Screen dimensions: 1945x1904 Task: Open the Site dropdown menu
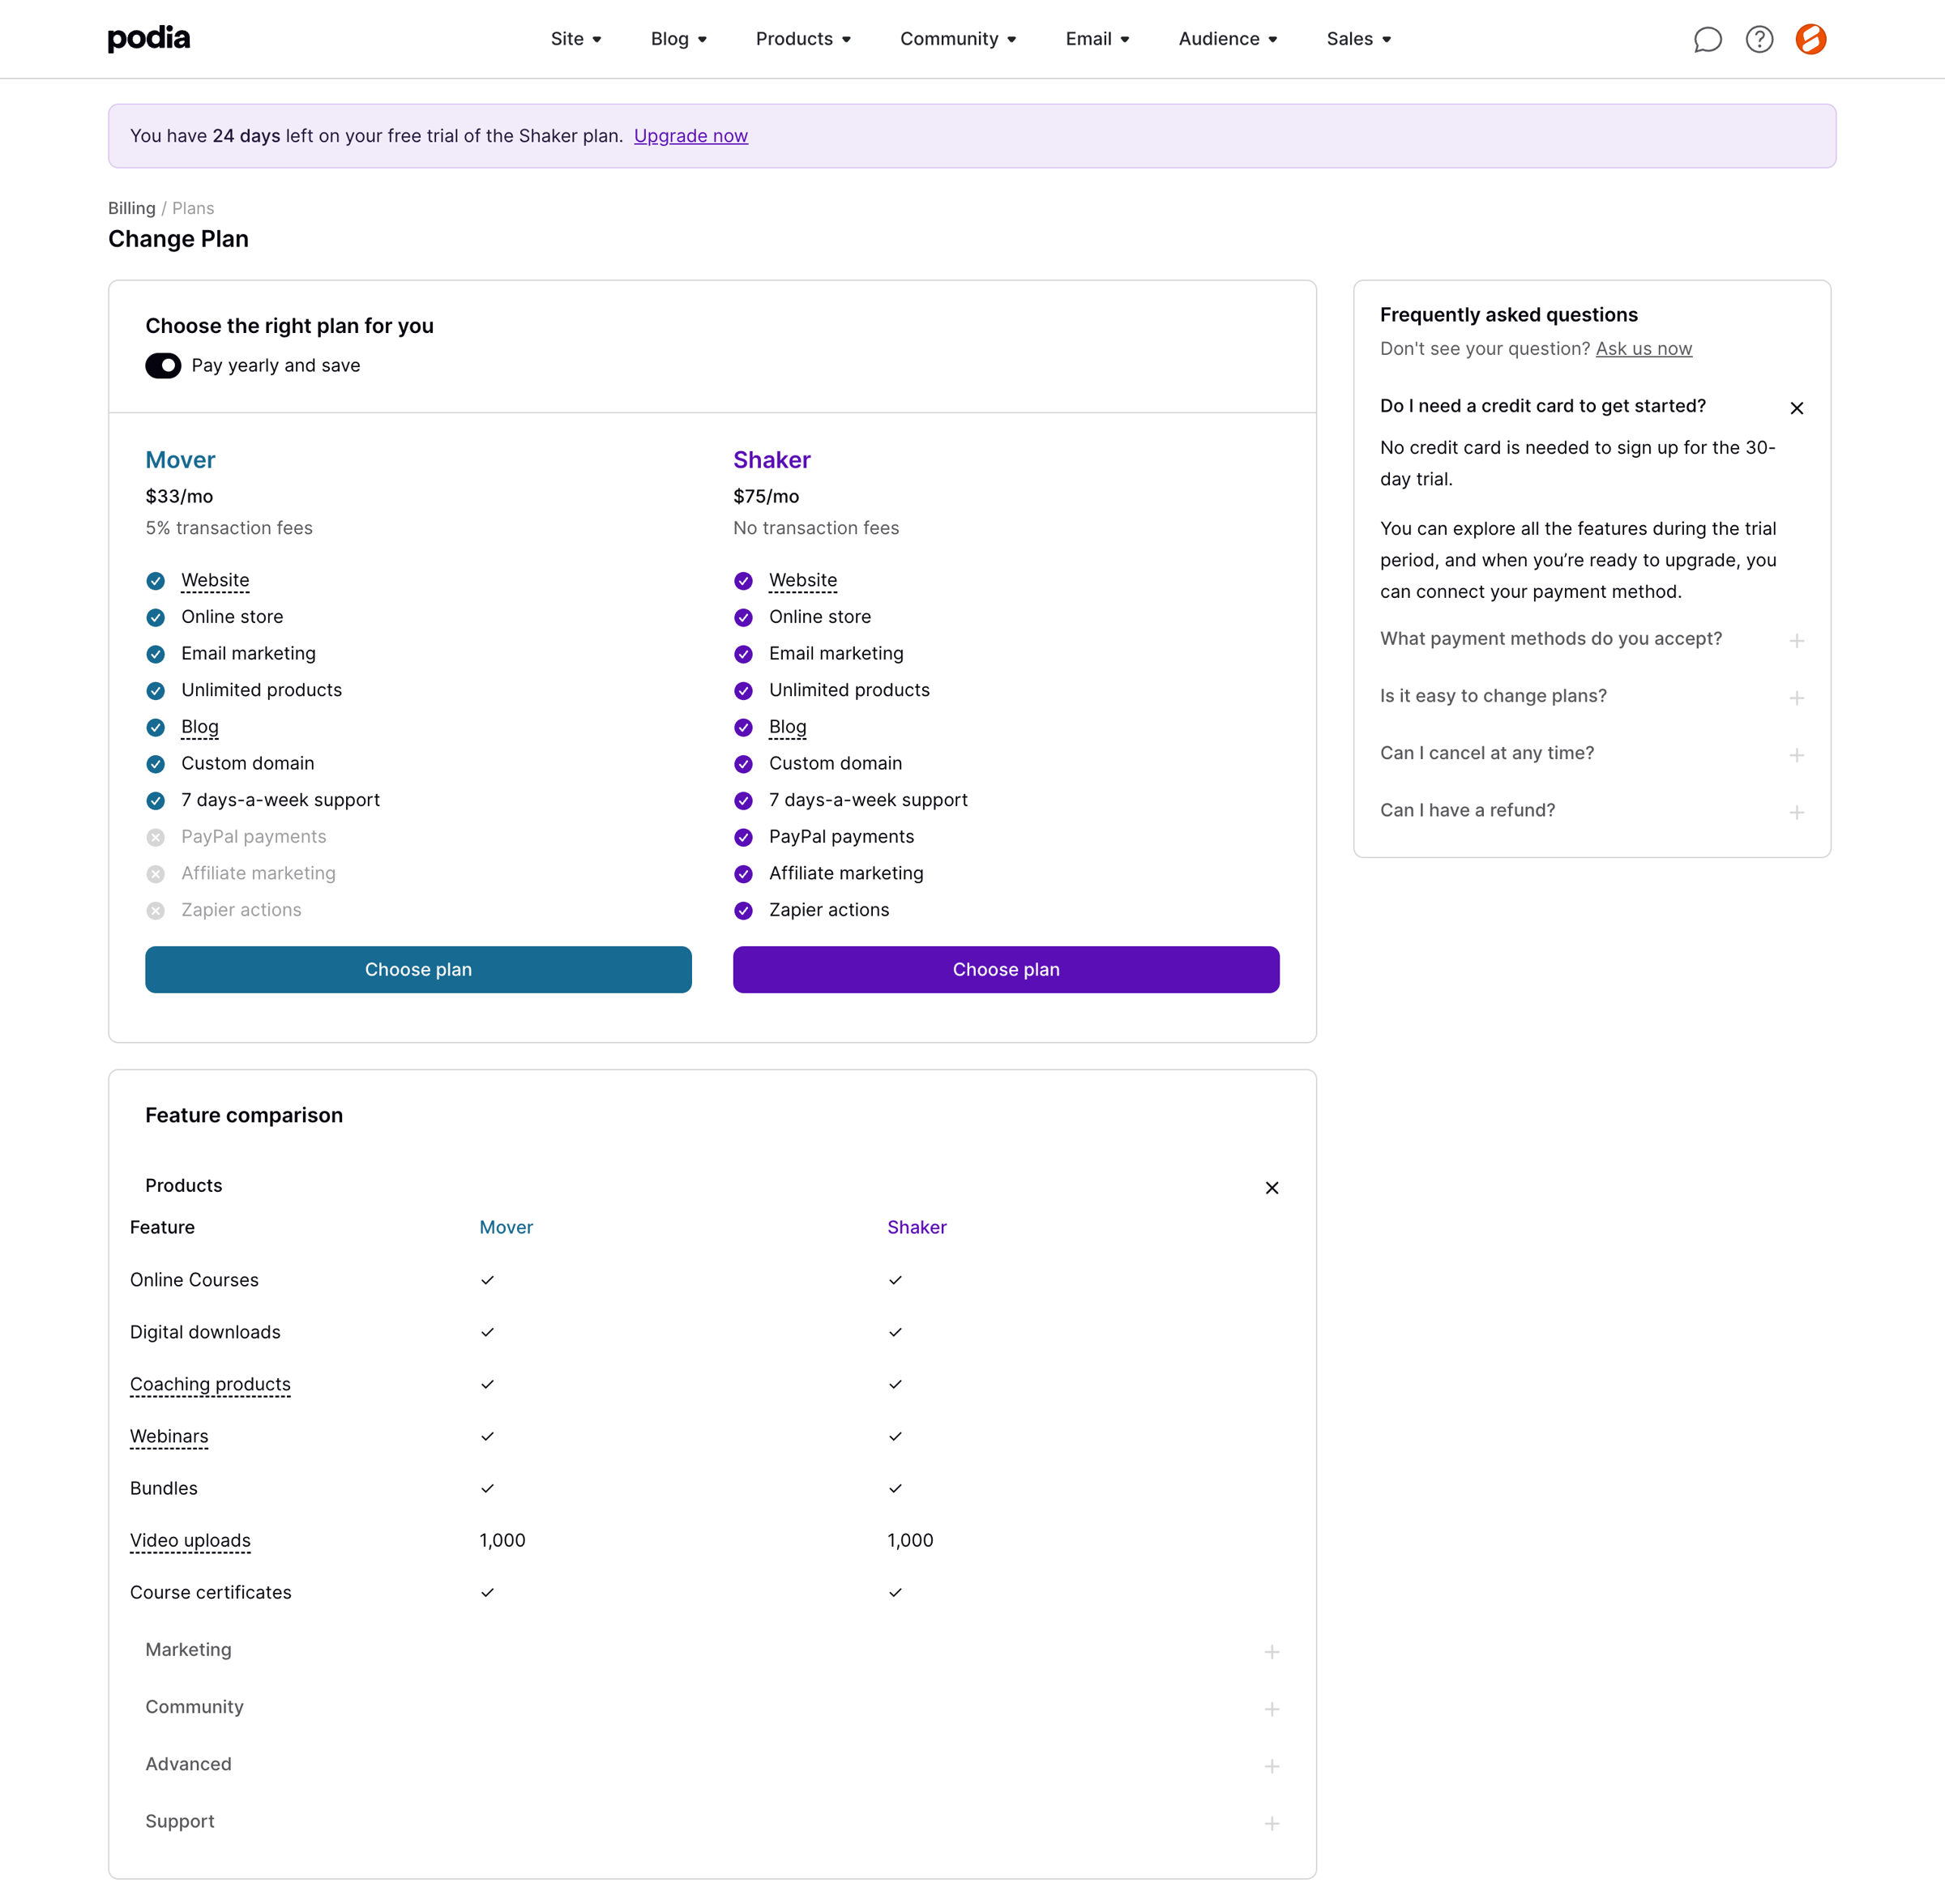576,39
